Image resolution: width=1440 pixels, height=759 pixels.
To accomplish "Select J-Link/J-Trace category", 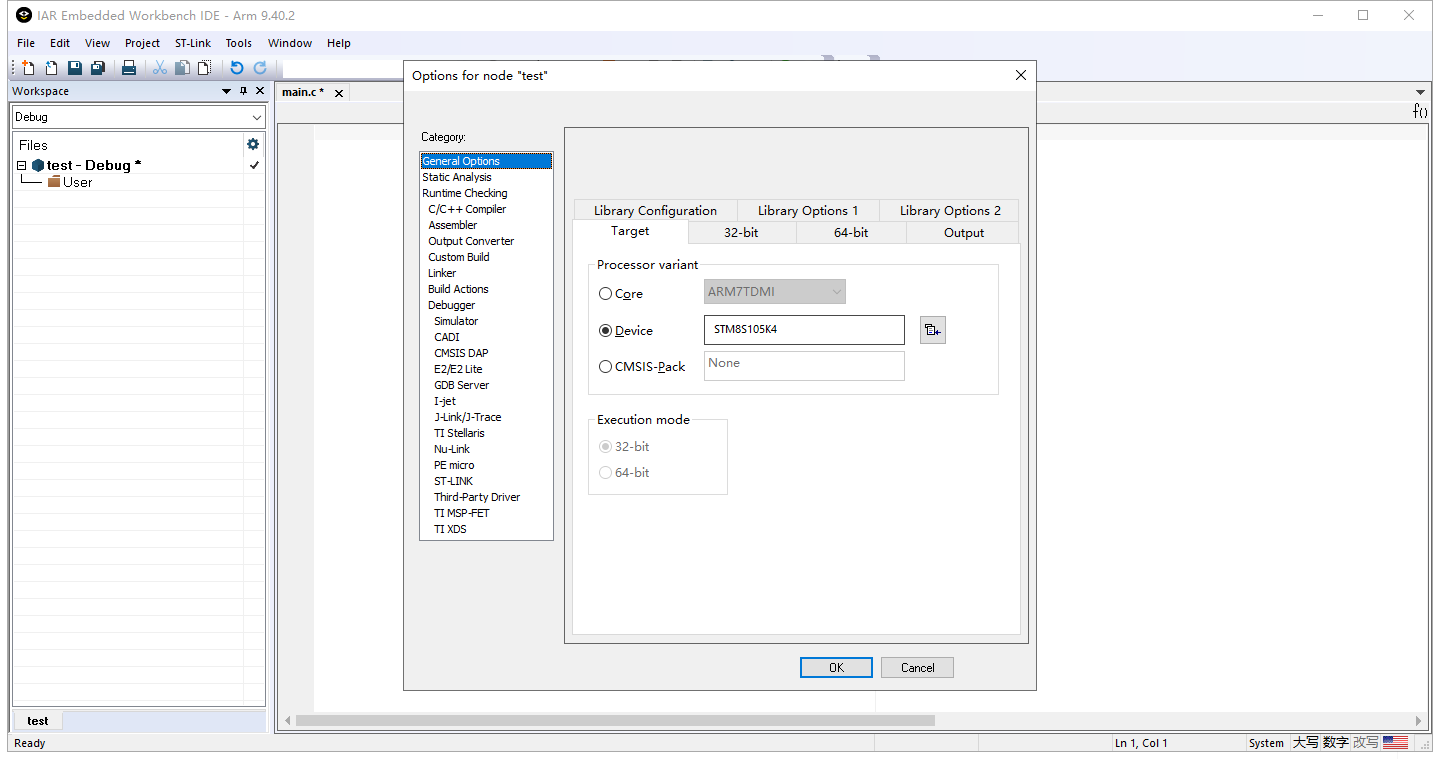I will [468, 417].
